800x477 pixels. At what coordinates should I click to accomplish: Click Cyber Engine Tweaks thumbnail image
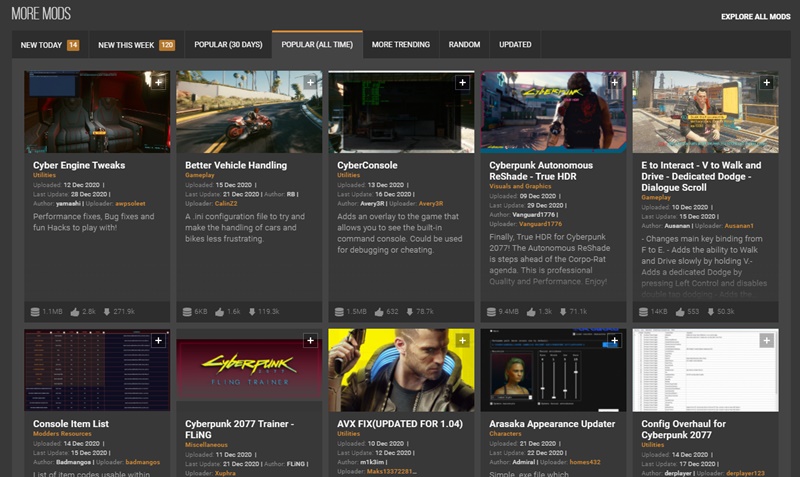[97, 112]
